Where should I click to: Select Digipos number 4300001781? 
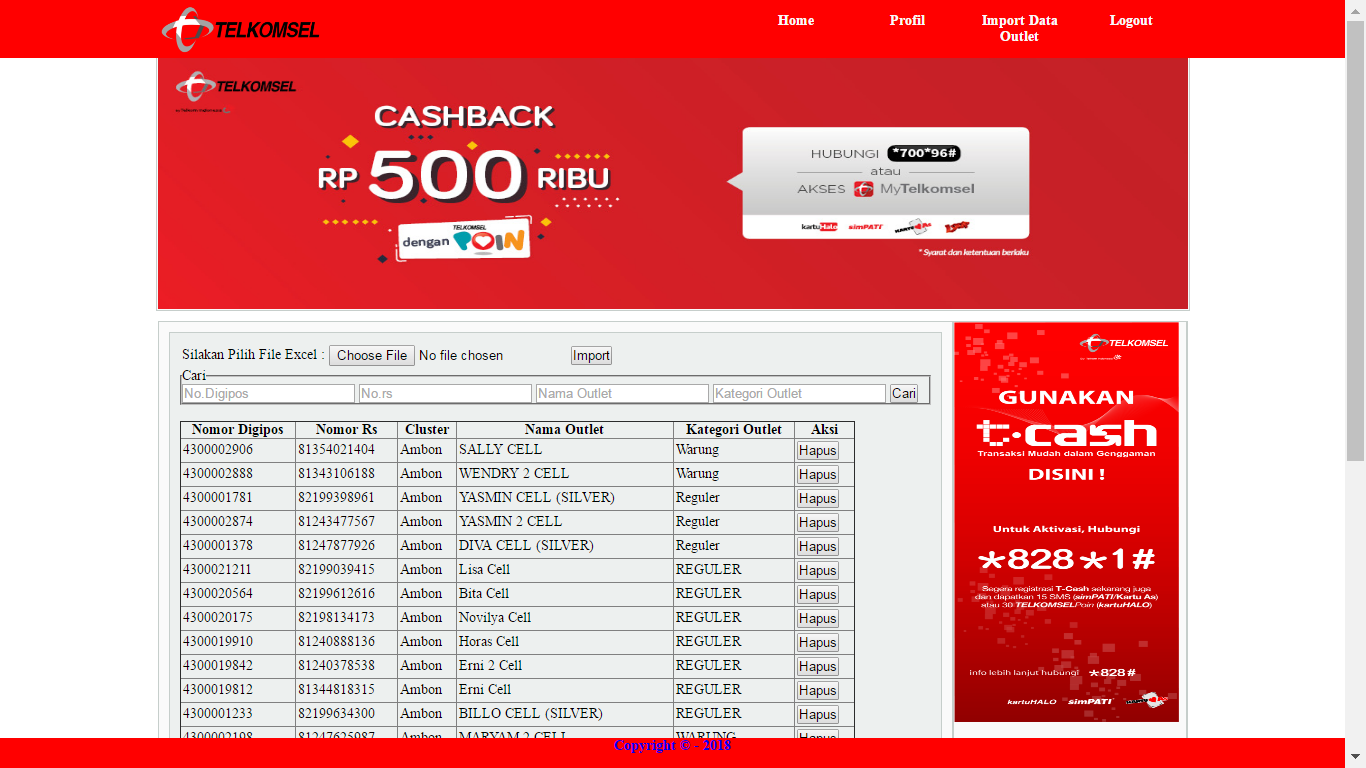[218, 498]
